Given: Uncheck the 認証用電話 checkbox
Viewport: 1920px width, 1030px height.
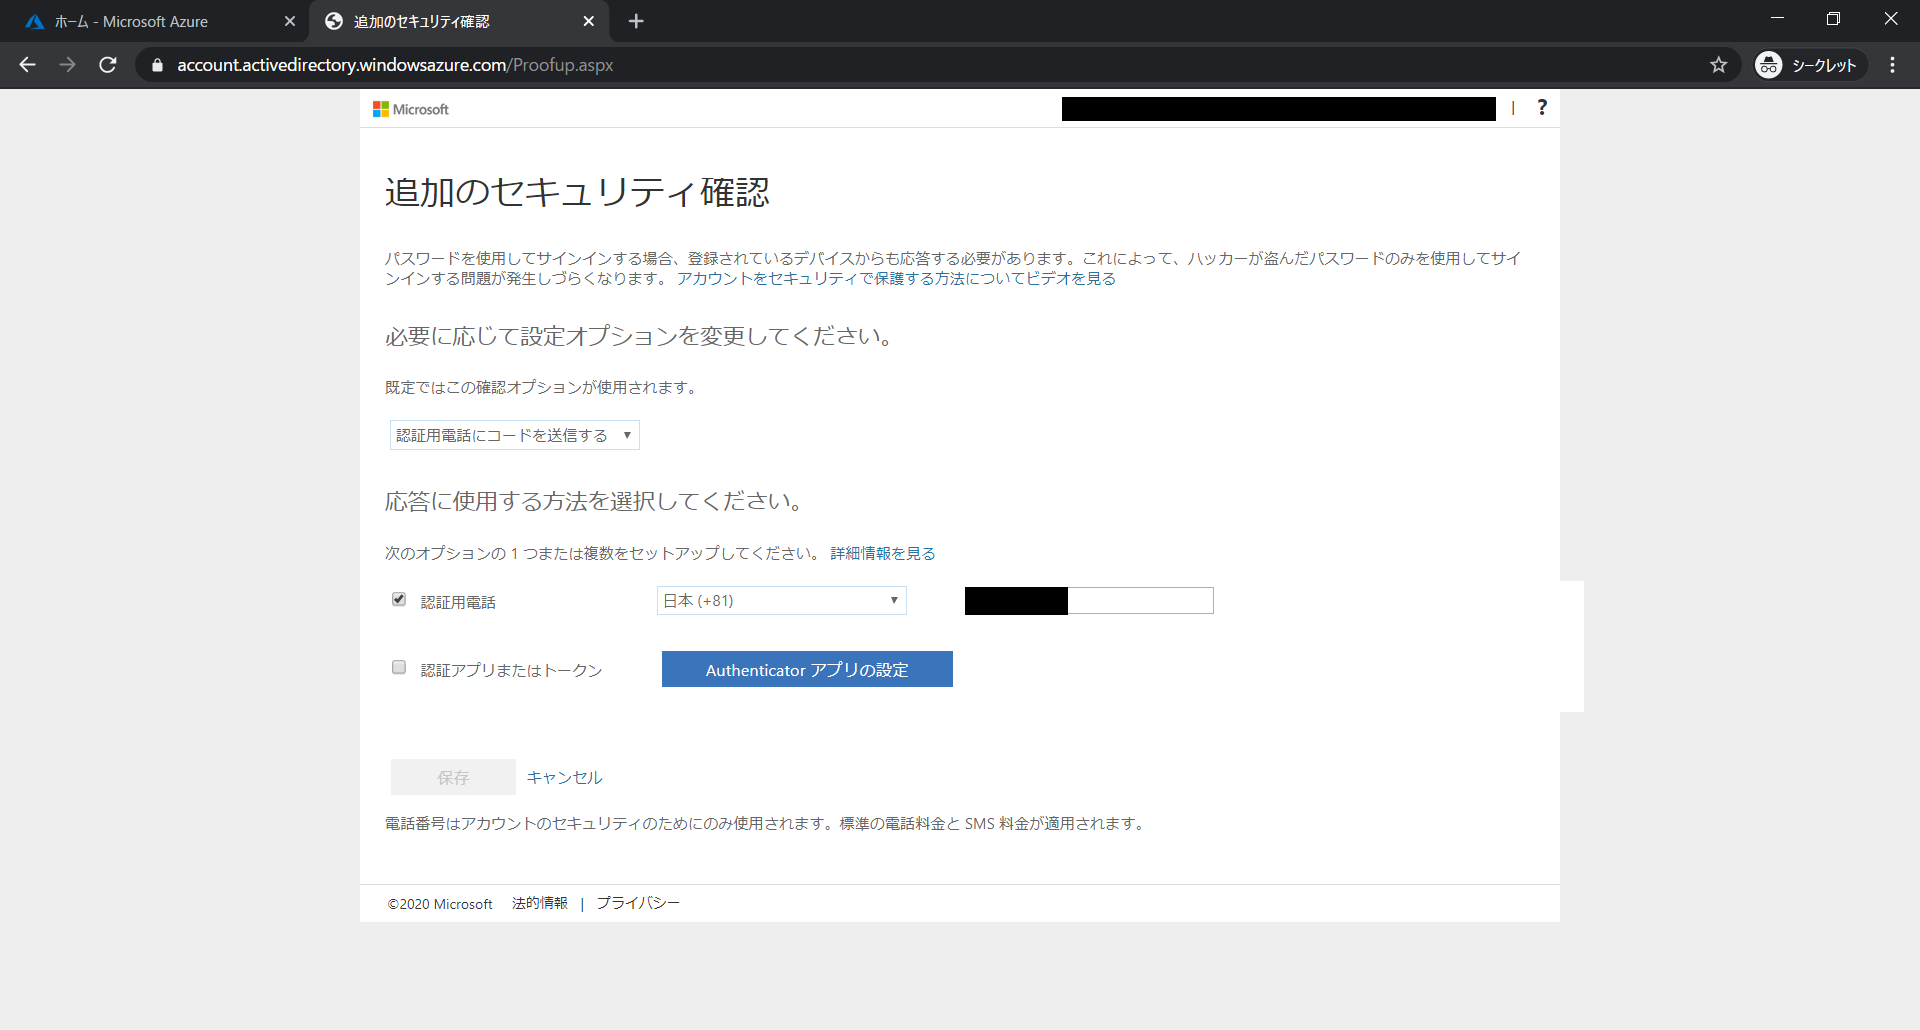Looking at the screenshot, I should (x=399, y=600).
